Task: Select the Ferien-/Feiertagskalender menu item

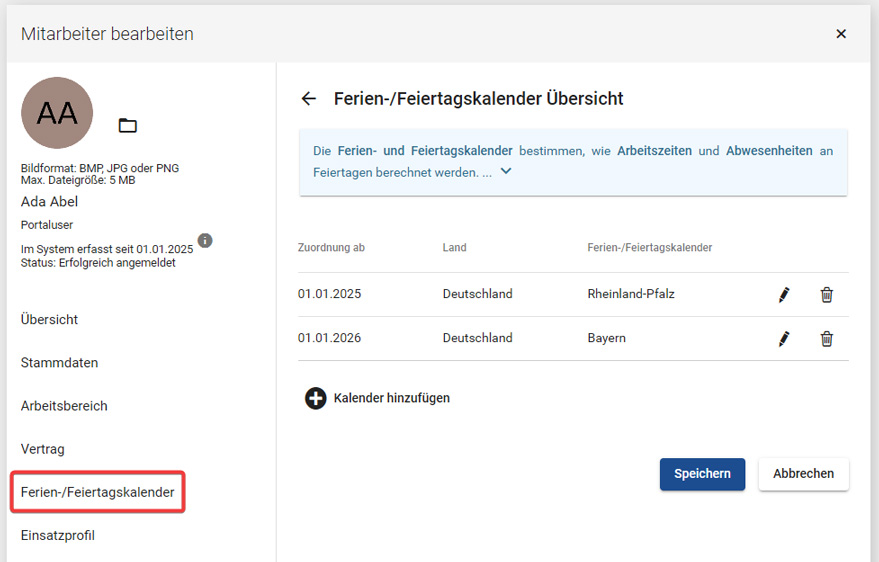Action: [98, 492]
